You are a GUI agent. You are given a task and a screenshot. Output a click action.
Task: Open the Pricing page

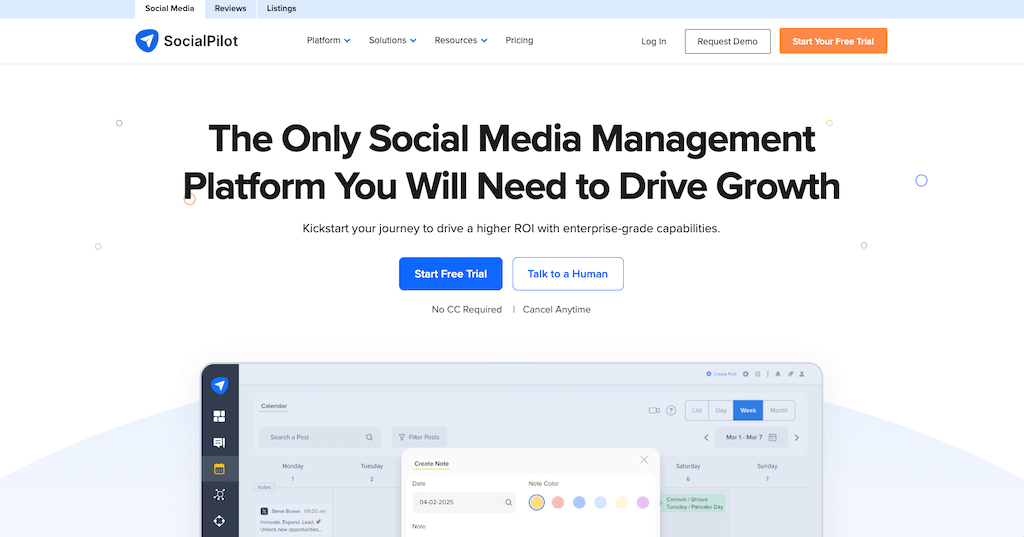click(x=519, y=41)
